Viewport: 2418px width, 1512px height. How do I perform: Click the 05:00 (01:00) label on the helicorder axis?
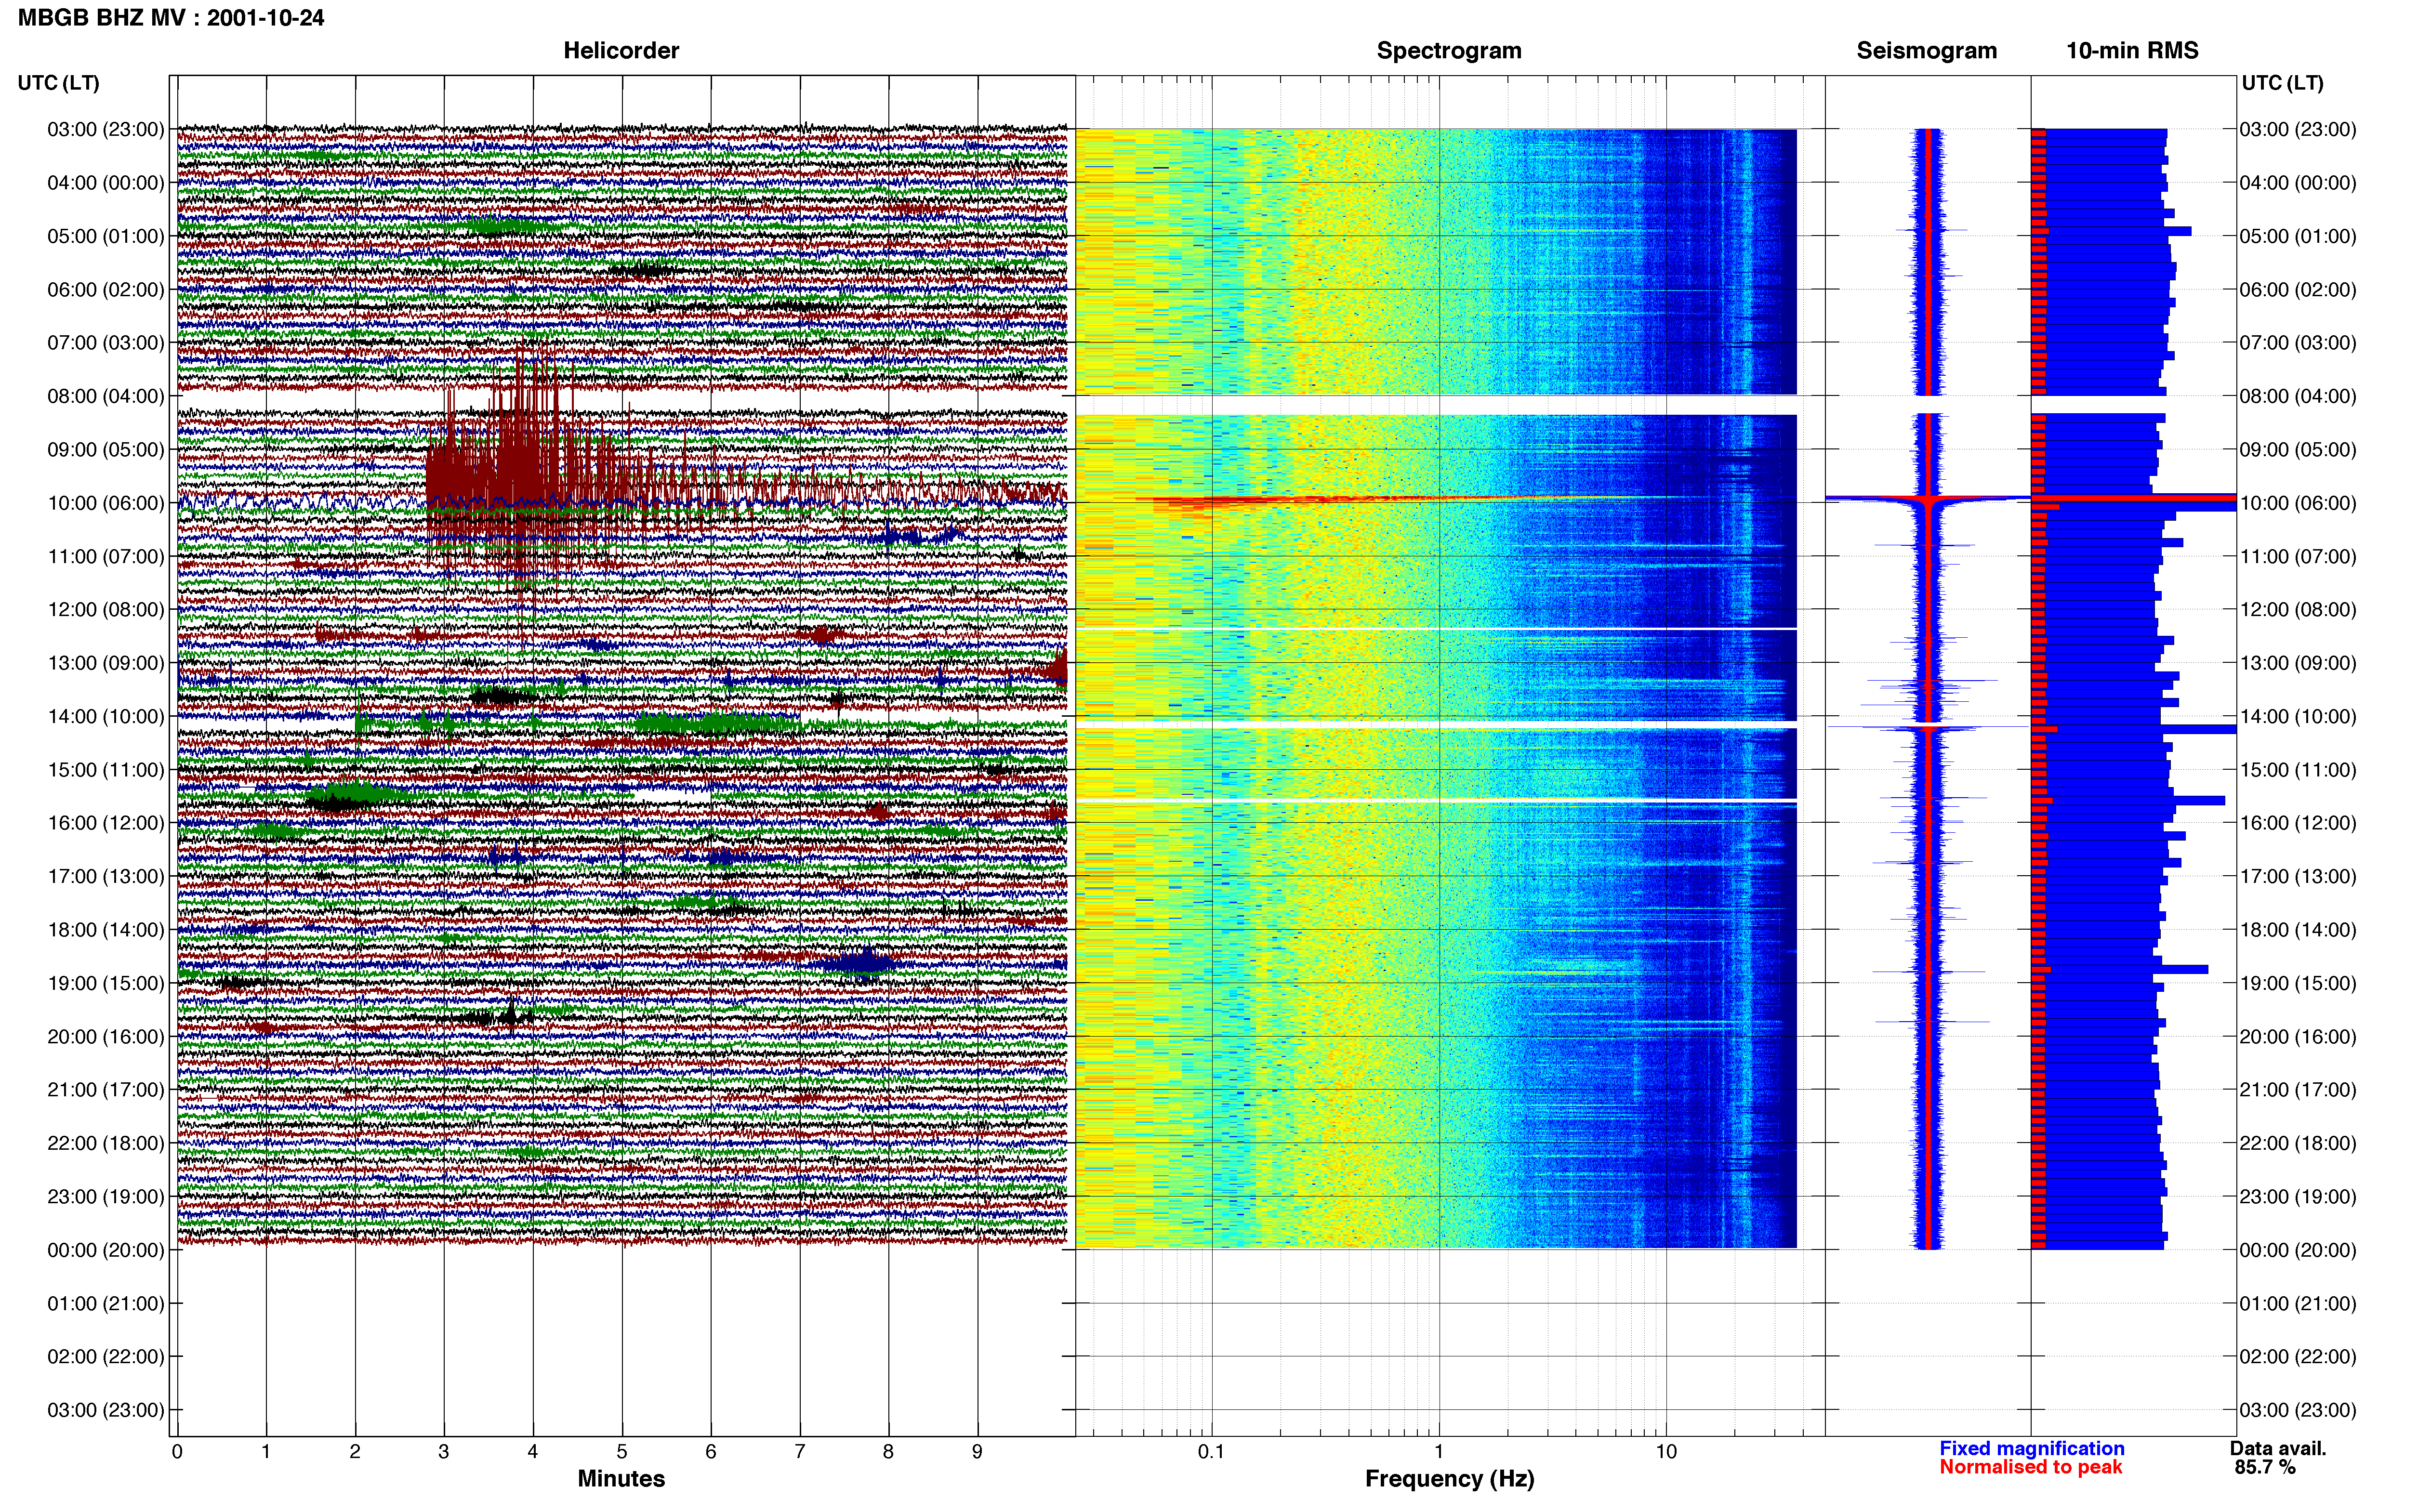click(x=105, y=236)
